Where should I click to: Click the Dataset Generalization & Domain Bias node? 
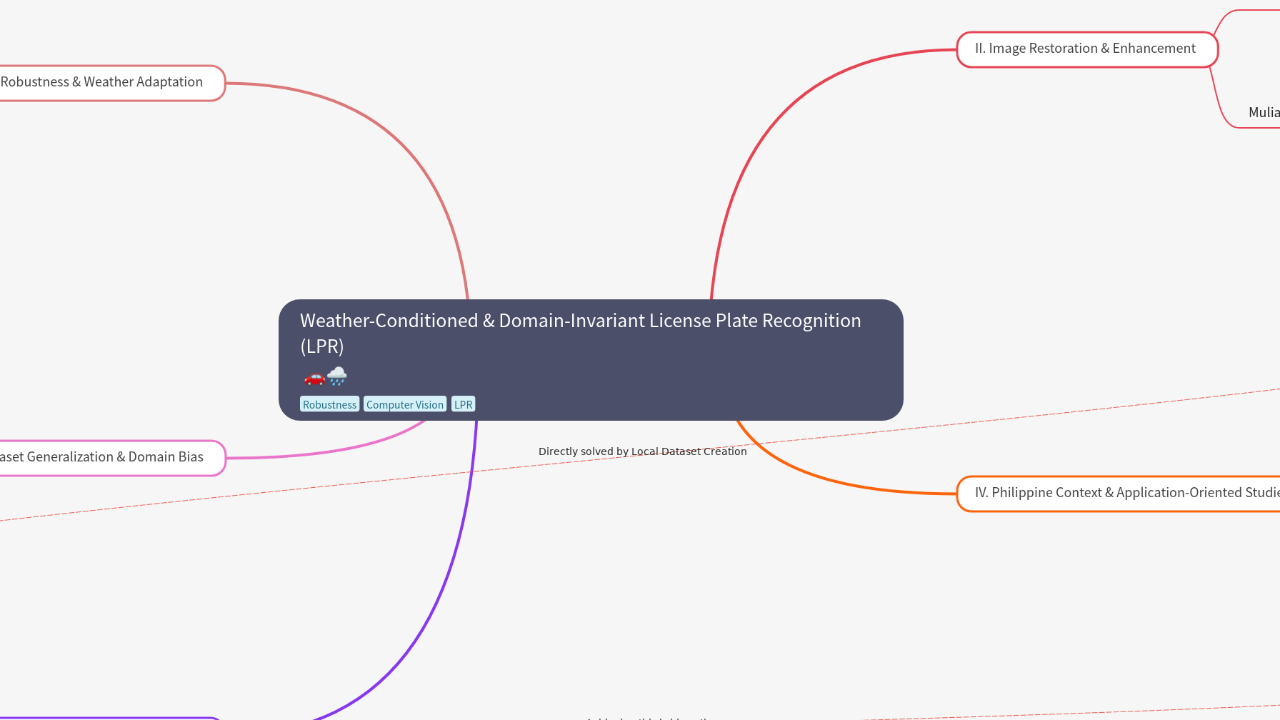105,457
